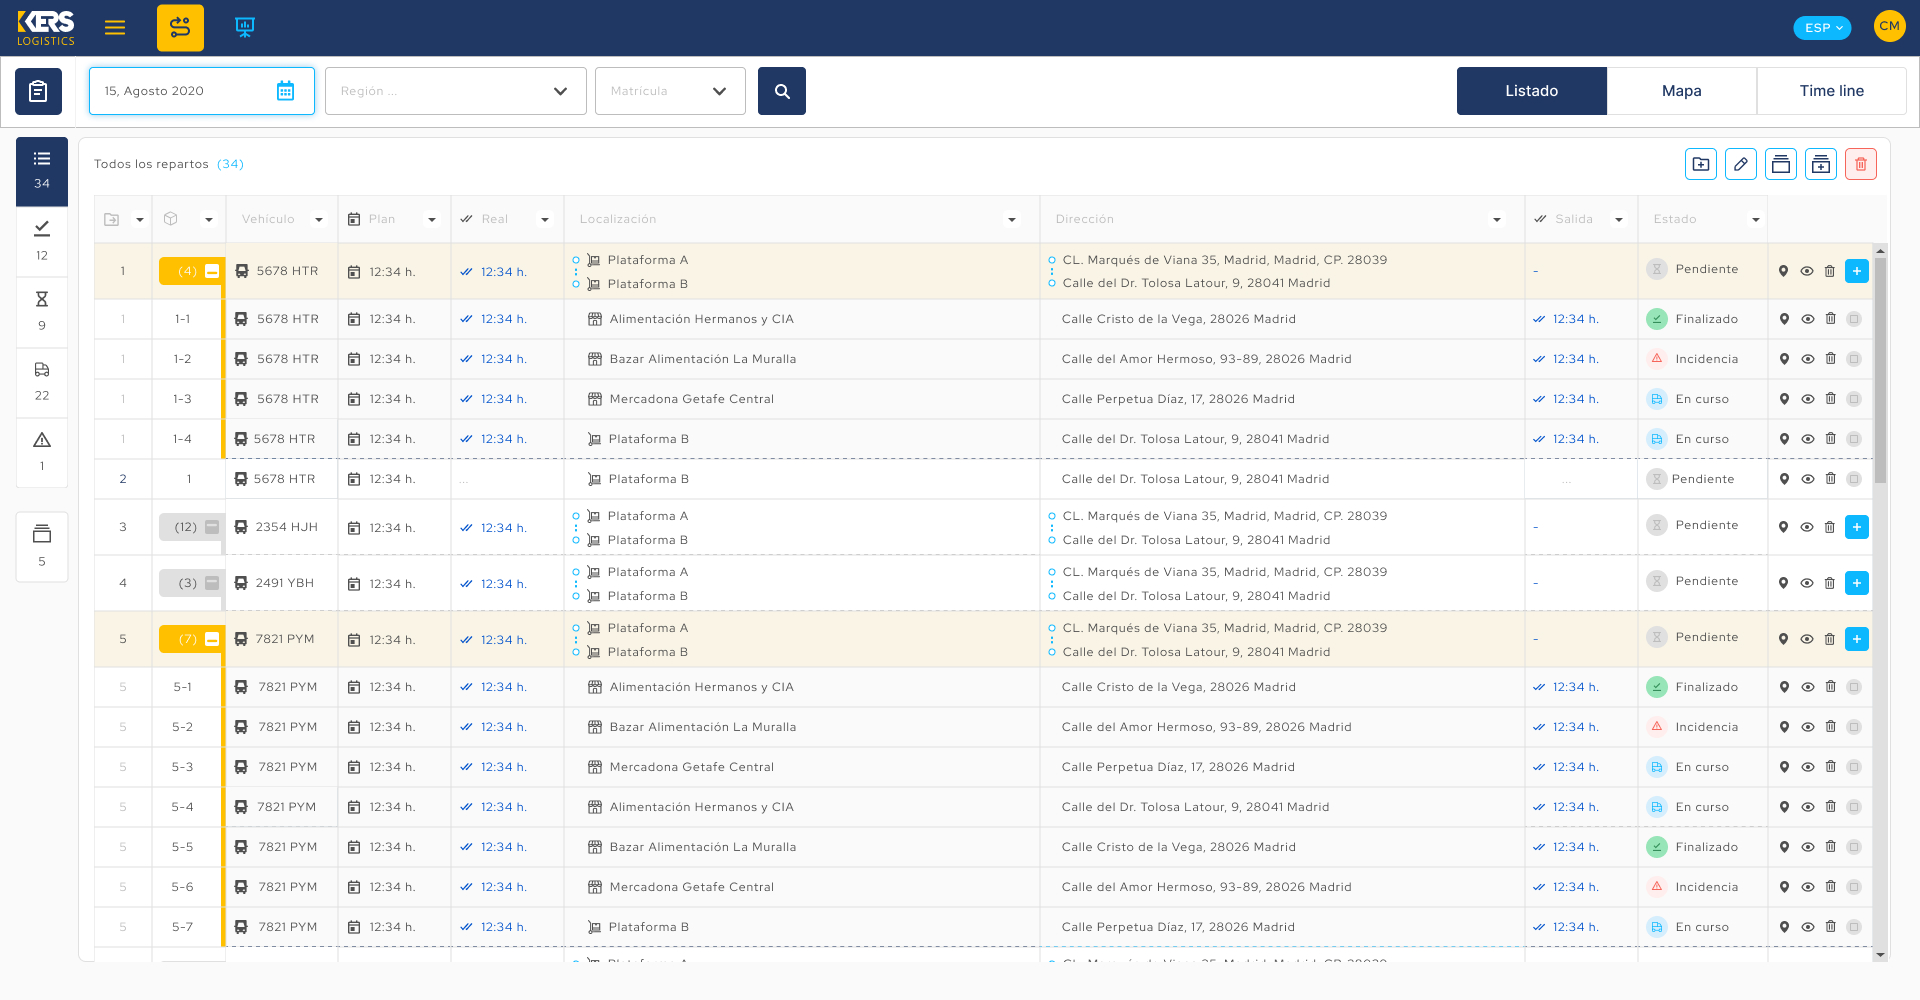Click the table vertical scrollbar thumb
The height and width of the screenshot is (1000, 1920).
point(1880,370)
